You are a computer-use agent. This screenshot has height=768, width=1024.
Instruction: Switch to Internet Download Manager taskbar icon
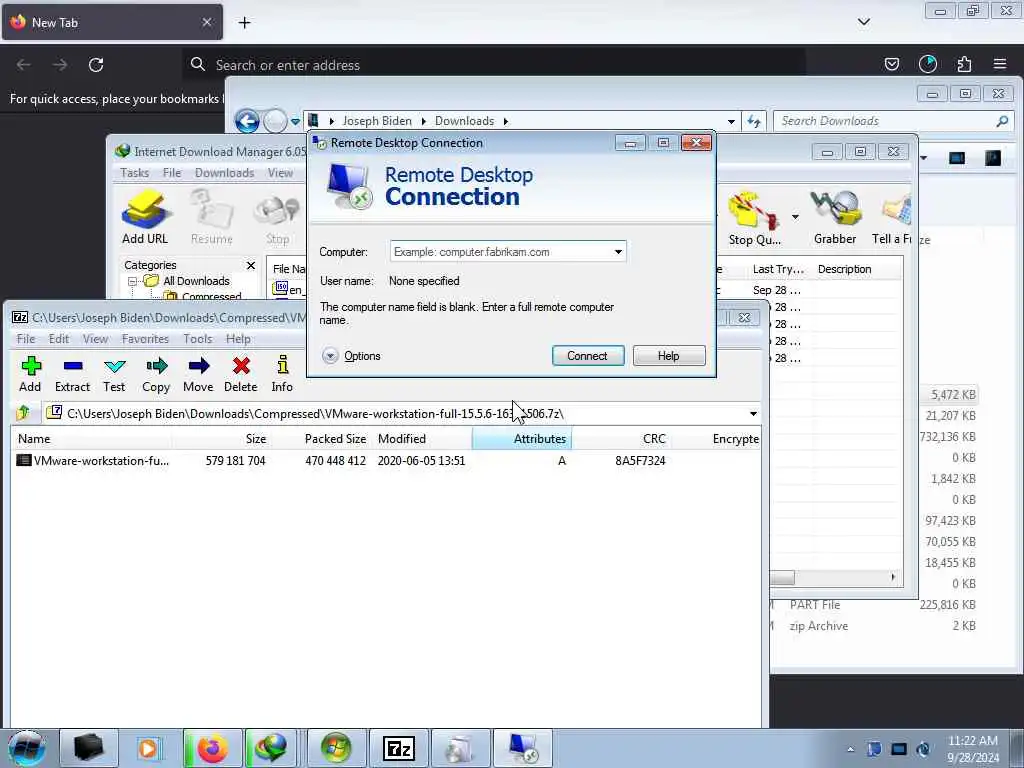pos(271,748)
